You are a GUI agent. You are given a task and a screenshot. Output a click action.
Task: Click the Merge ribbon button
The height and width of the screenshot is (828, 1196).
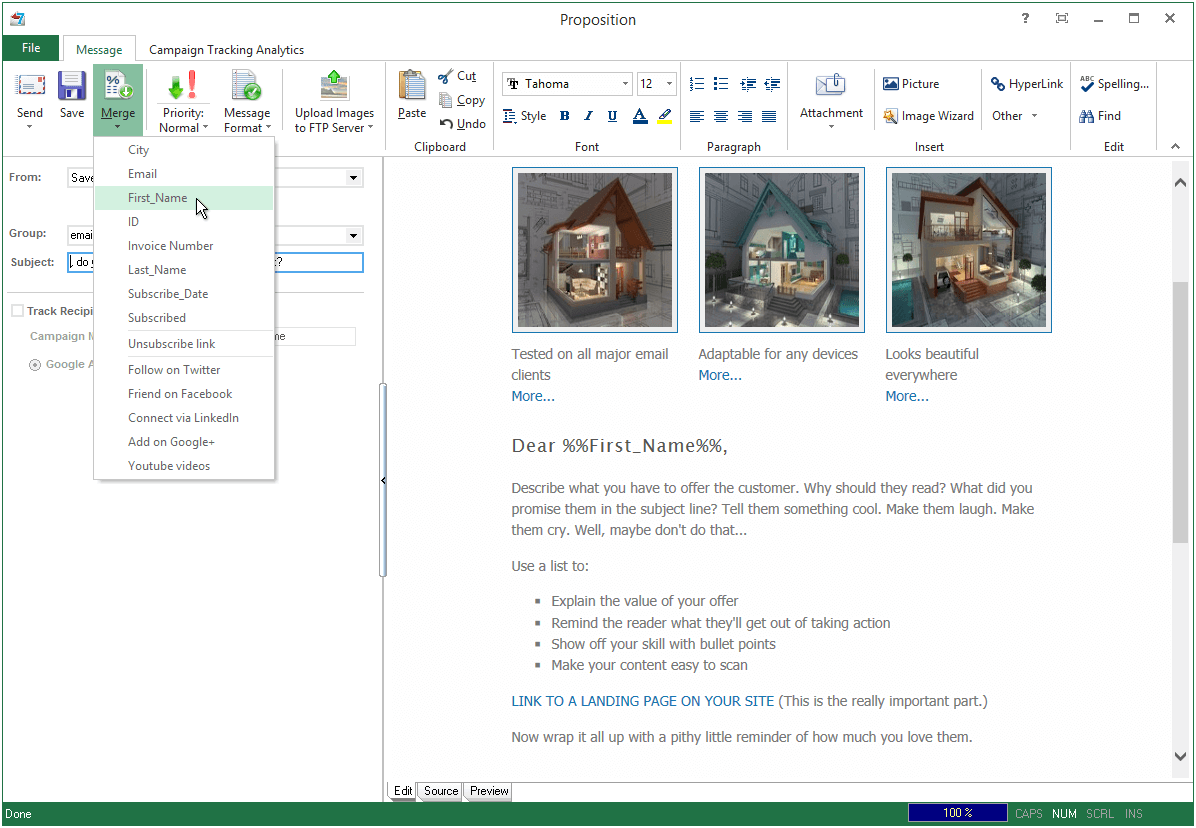coord(117,99)
